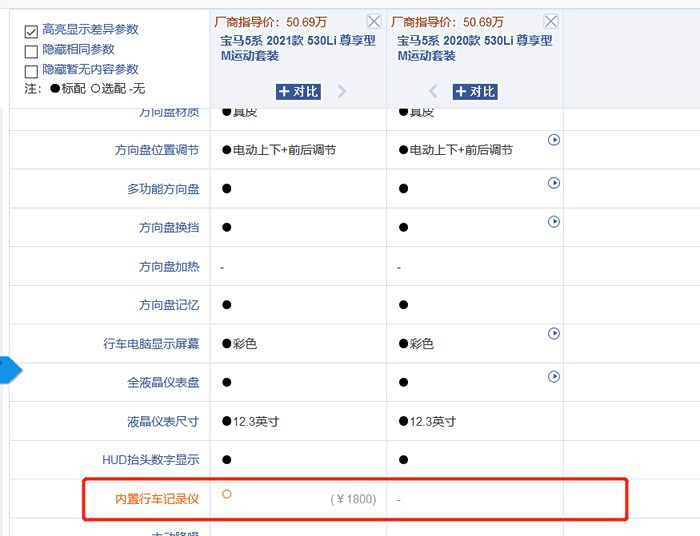Play video for 多功能方向盘 feature
The width and height of the screenshot is (700, 536).
click(x=554, y=183)
